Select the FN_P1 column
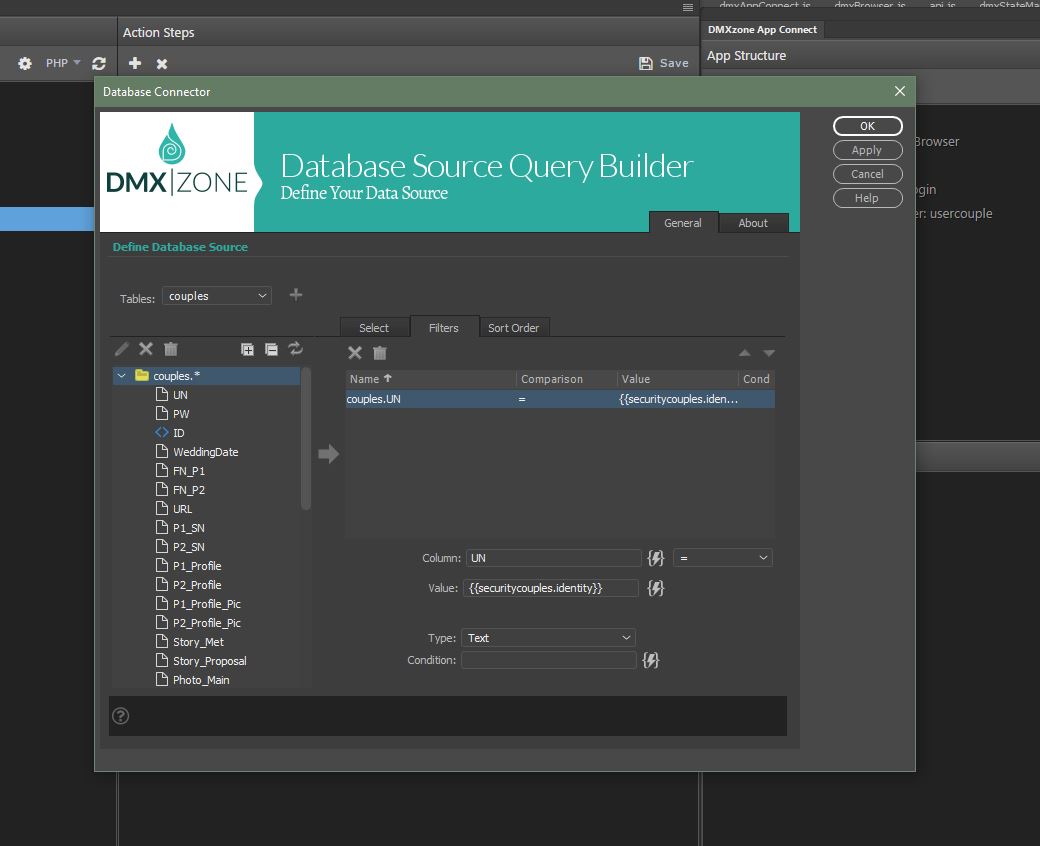Viewport: 1040px width, 846px height. coord(189,471)
